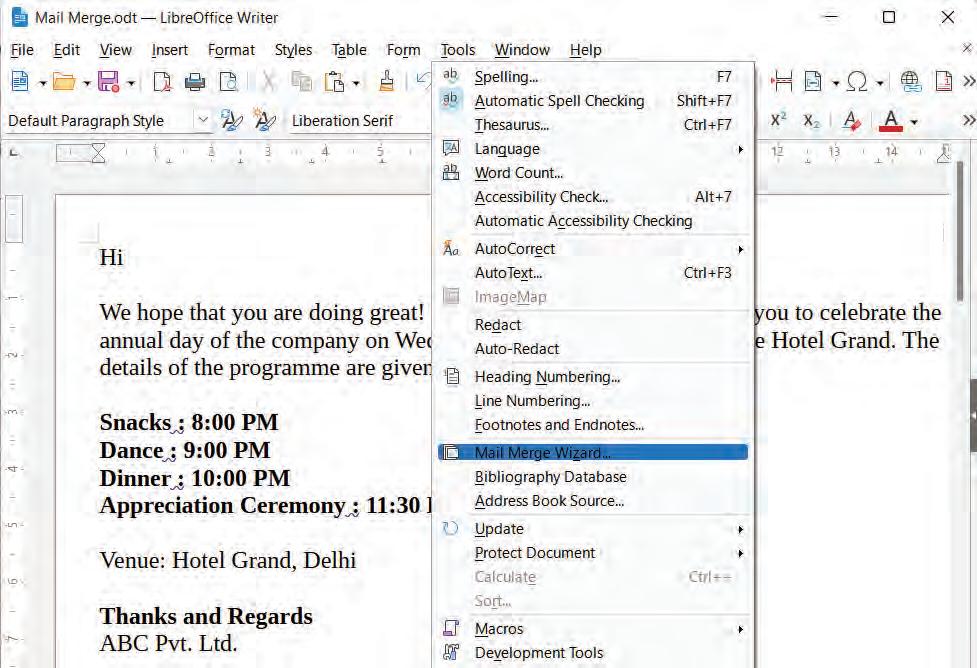
Task: Click the Word Count menu icon
Action: coord(450,172)
